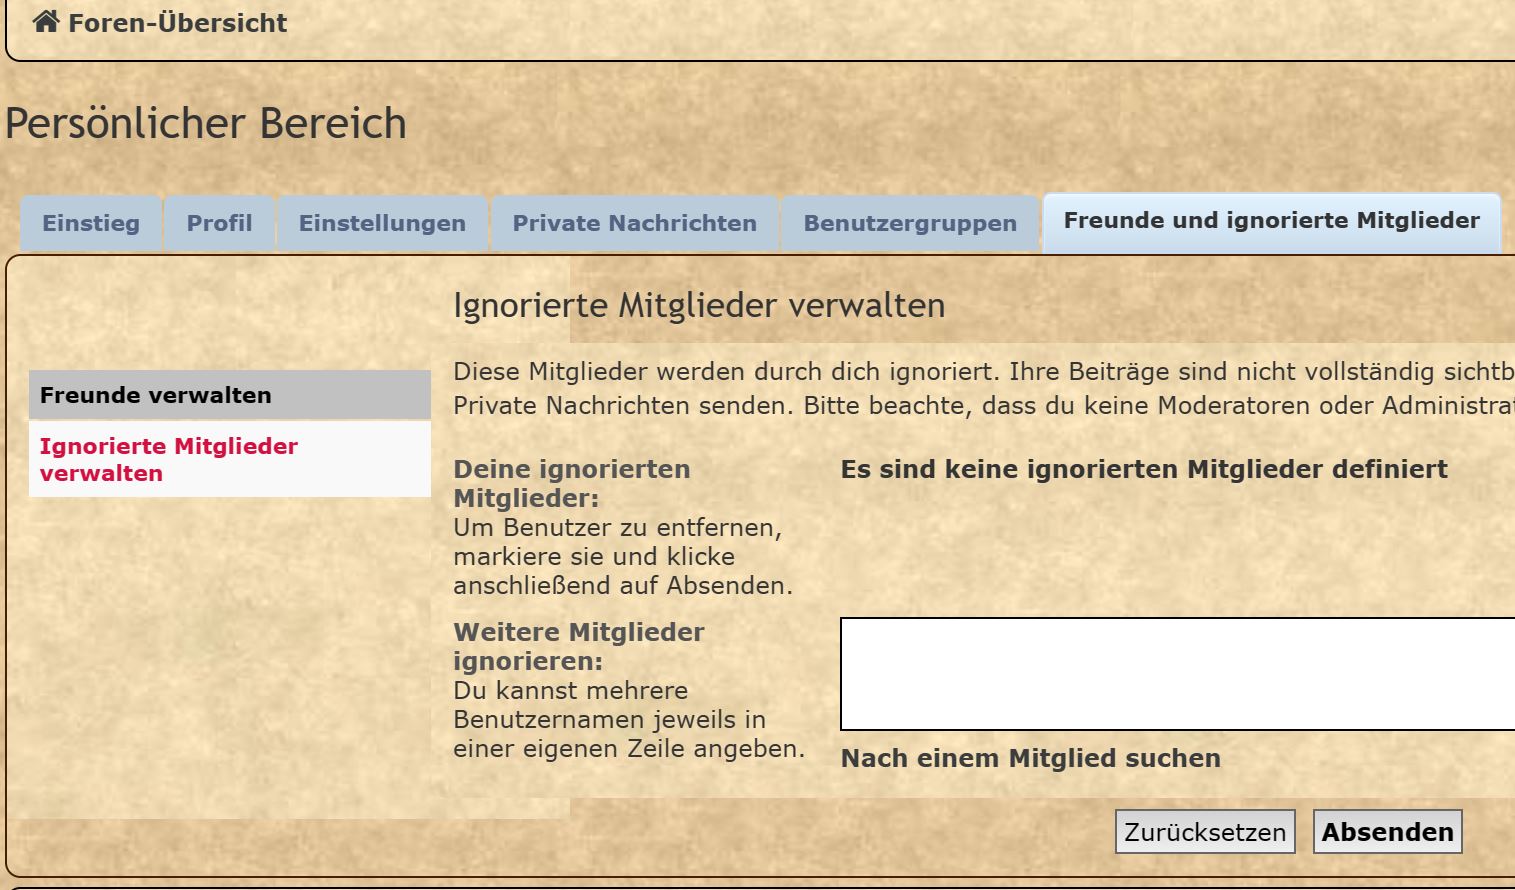The image size is (1515, 890).
Task: Go to the Einstellungen tab
Action: coord(382,223)
